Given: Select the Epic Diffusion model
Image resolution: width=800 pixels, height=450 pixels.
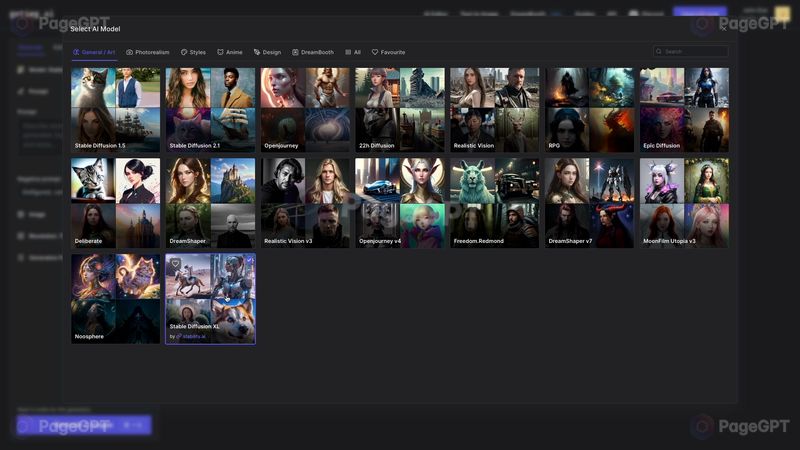Looking at the screenshot, I should tap(684, 110).
